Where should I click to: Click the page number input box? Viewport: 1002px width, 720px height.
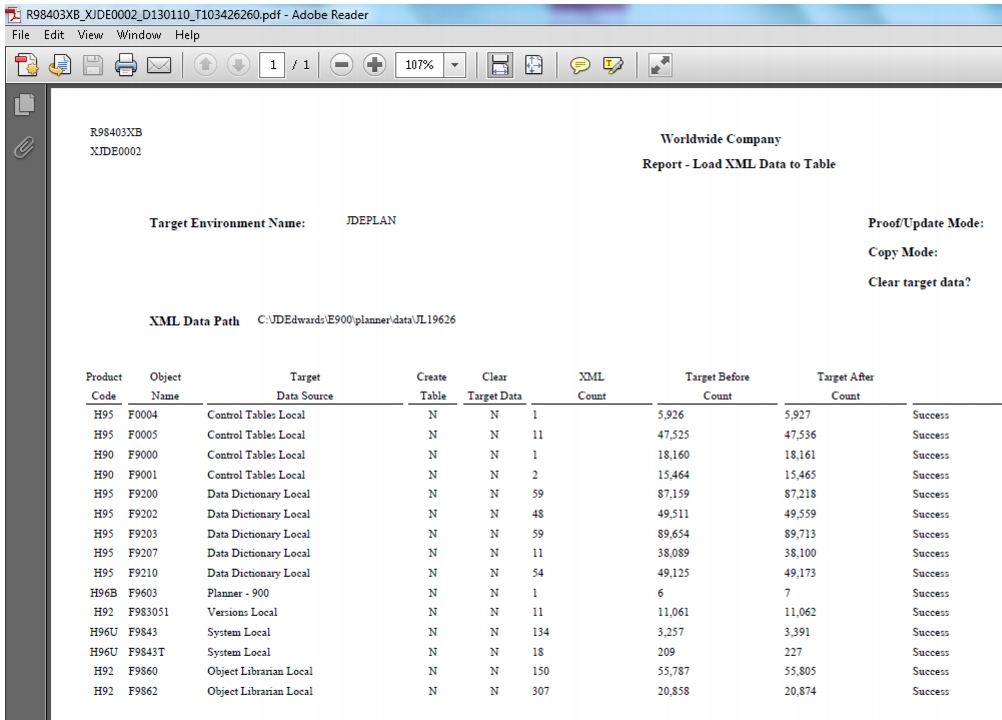pyautogui.click(x=272, y=65)
